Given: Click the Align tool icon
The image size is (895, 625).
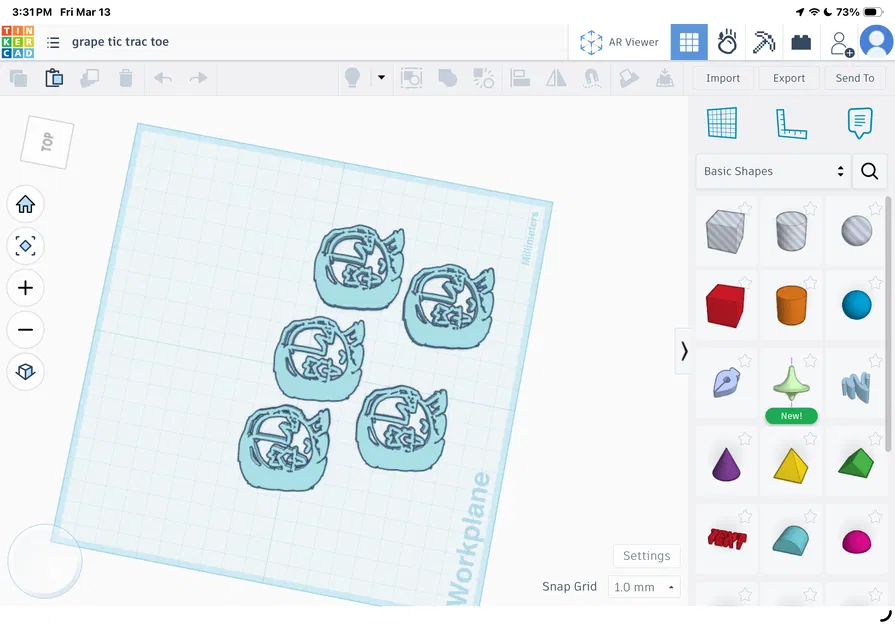Looking at the screenshot, I should point(520,78).
